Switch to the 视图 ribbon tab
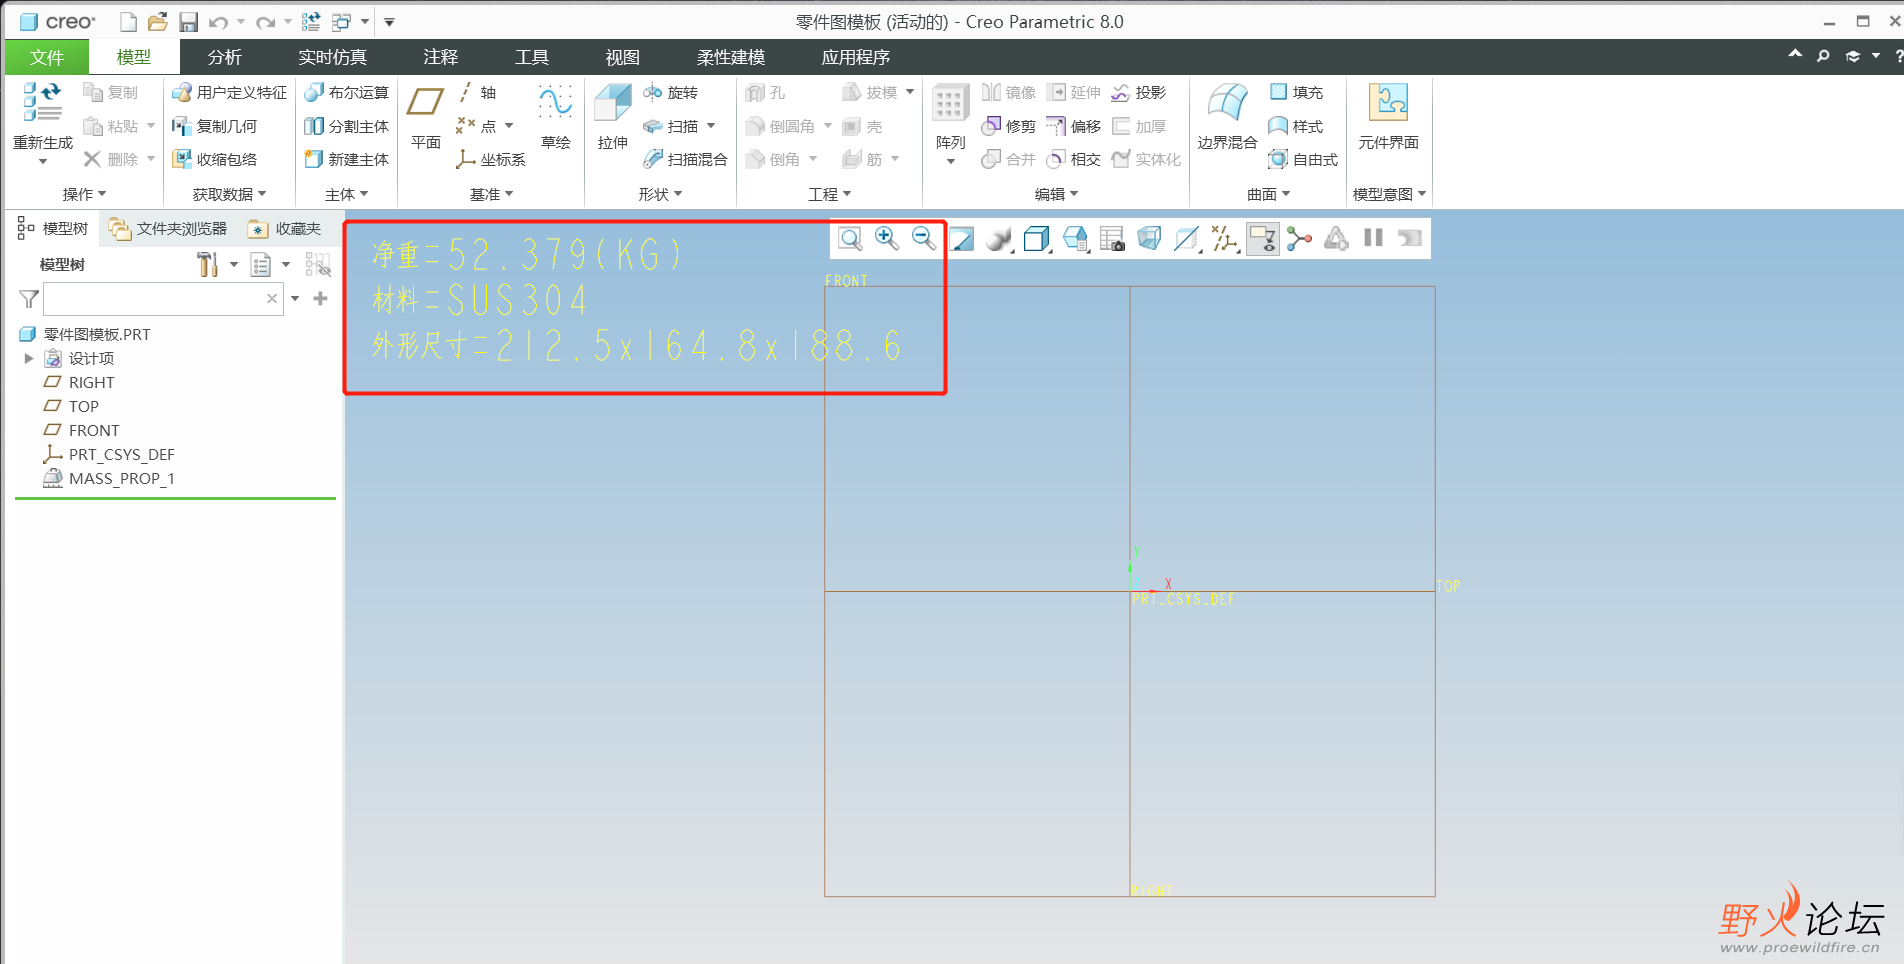This screenshot has height=964, width=1904. point(622,57)
